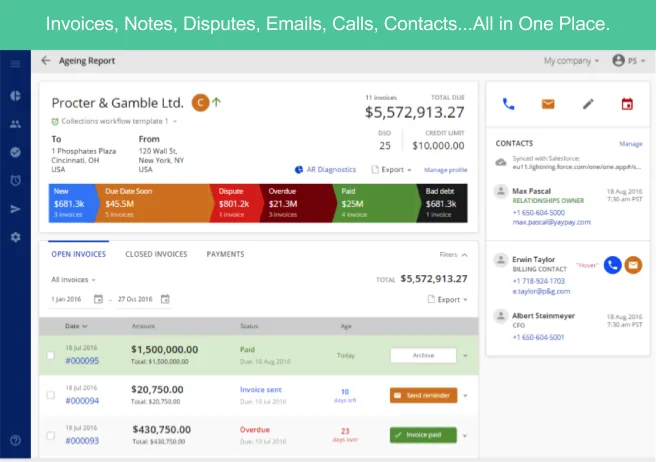Expand options arrow beside Invoice paid
Viewport: 657px width, 462px height.
(x=465, y=436)
